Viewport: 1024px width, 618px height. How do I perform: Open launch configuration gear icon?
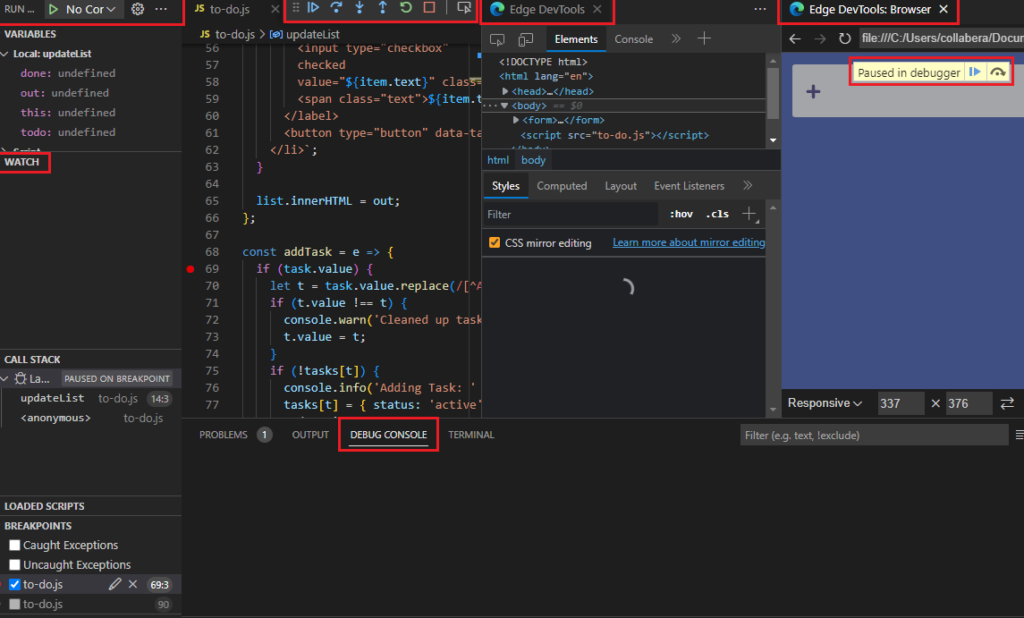tap(137, 9)
